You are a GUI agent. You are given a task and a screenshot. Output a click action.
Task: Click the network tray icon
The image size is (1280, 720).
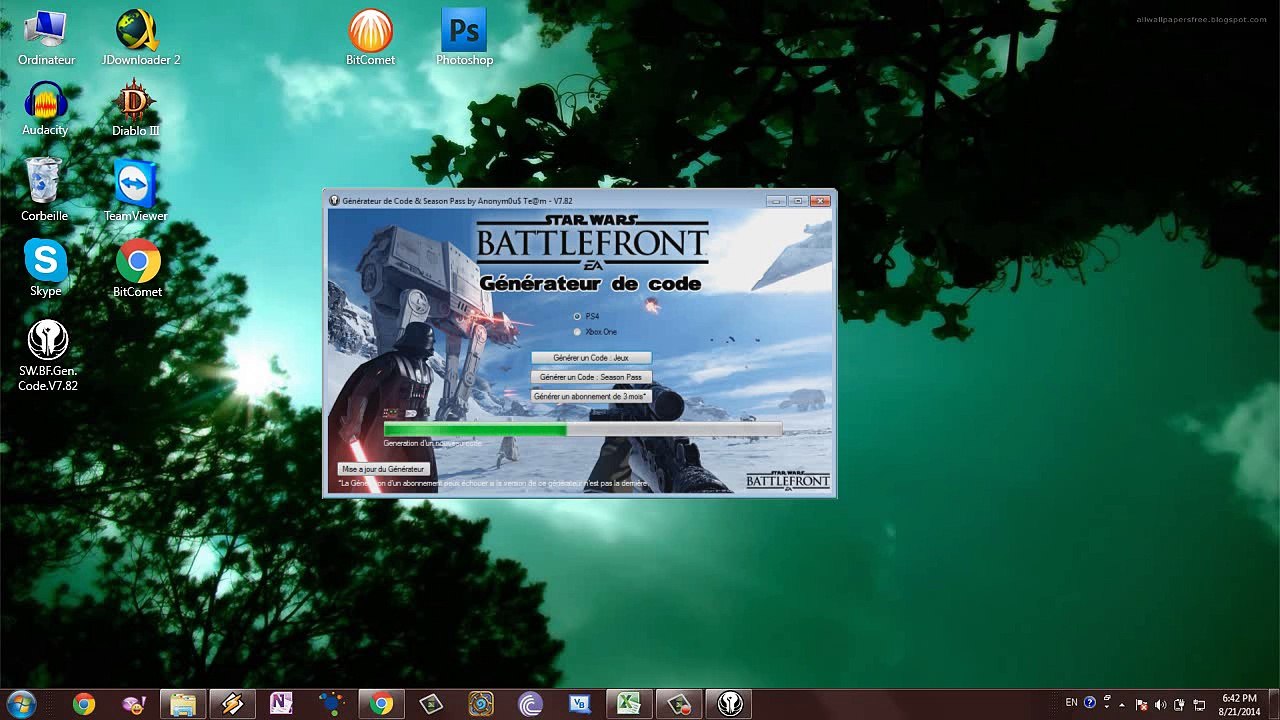tap(1200, 704)
